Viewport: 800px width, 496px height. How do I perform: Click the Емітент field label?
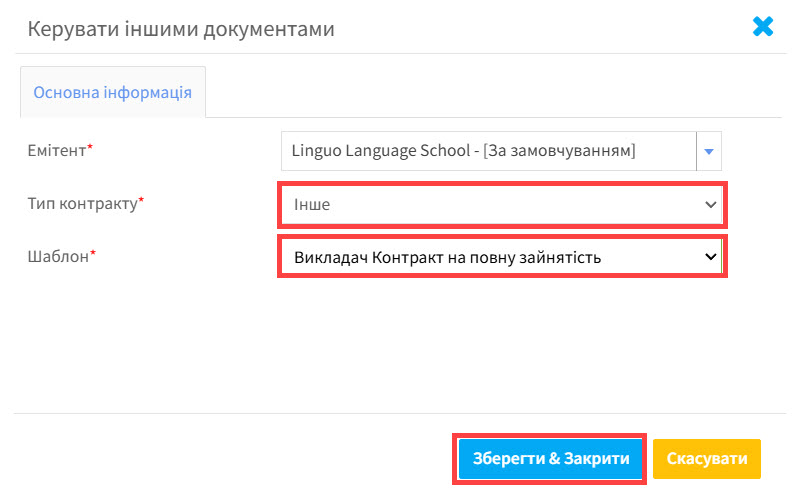(57, 150)
